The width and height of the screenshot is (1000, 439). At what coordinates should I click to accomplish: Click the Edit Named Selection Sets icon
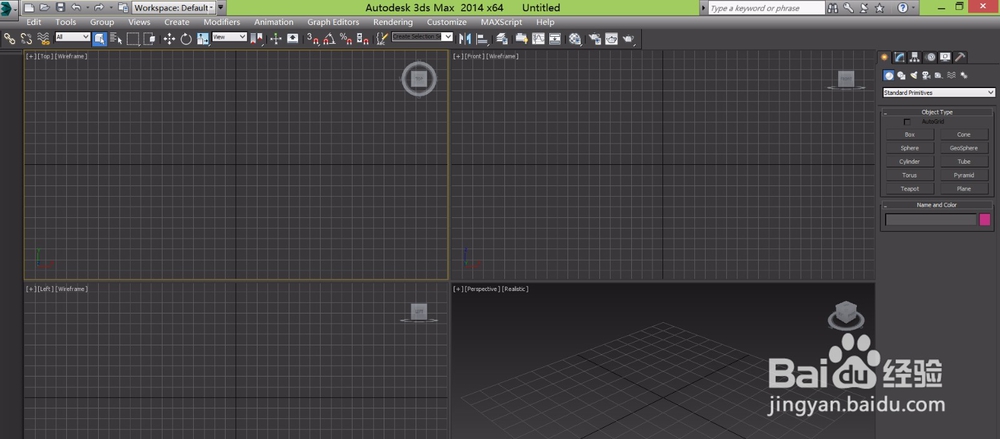coord(383,39)
